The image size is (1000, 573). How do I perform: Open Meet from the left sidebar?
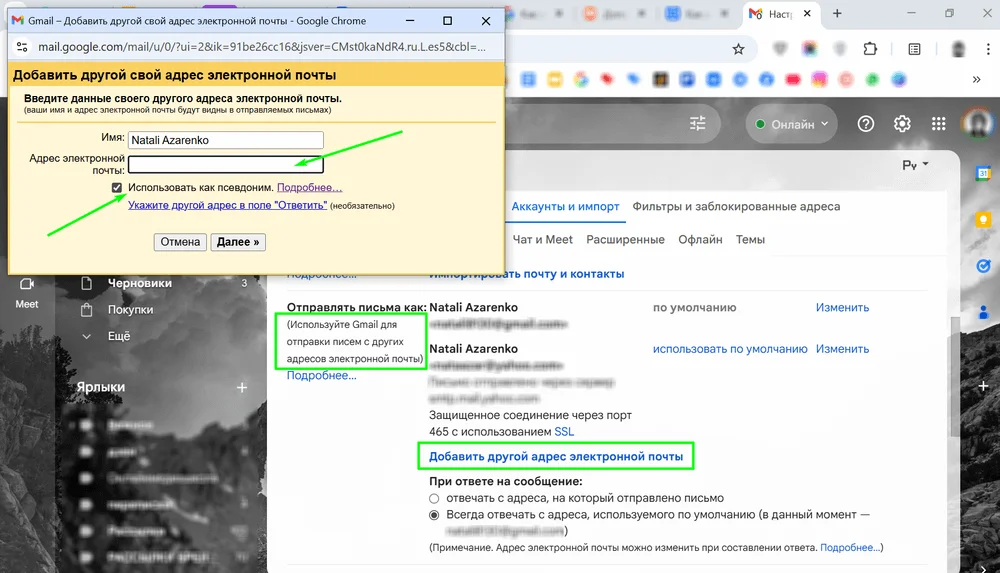(27, 291)
